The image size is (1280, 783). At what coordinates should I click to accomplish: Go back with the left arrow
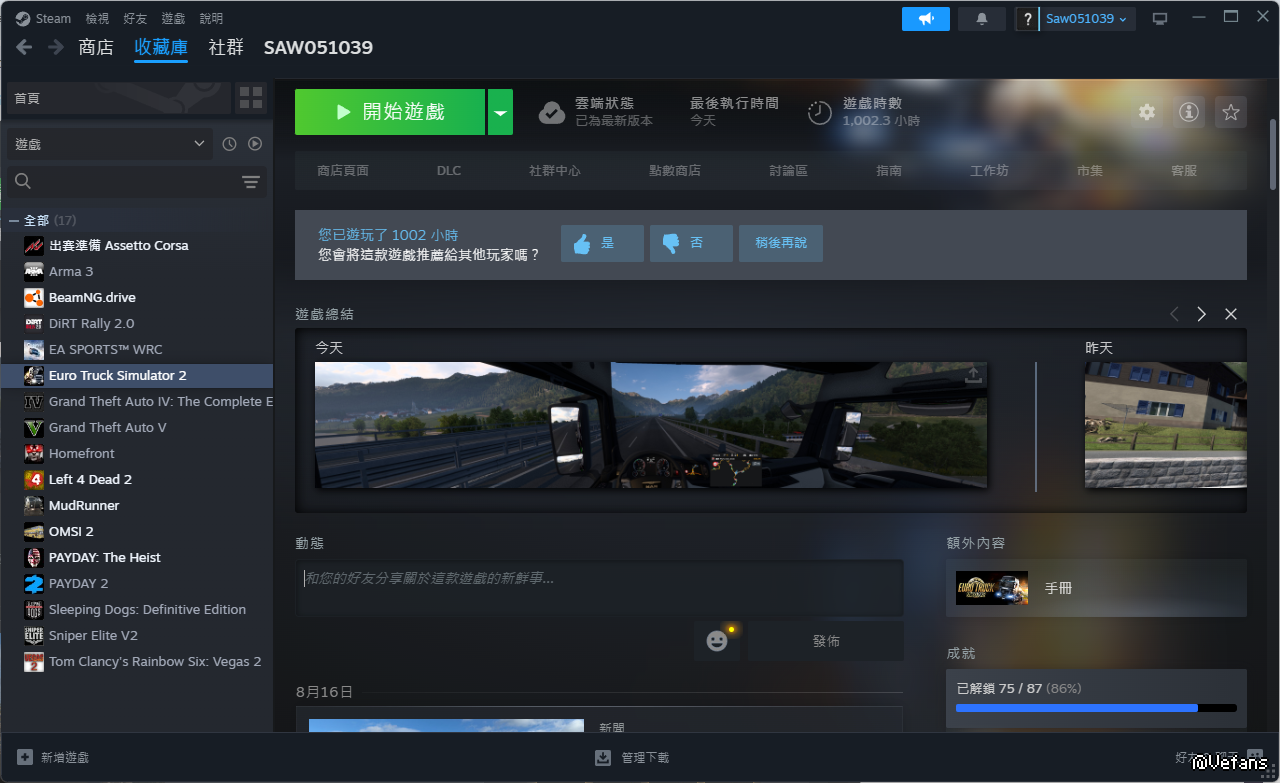[x=24, y=47]
